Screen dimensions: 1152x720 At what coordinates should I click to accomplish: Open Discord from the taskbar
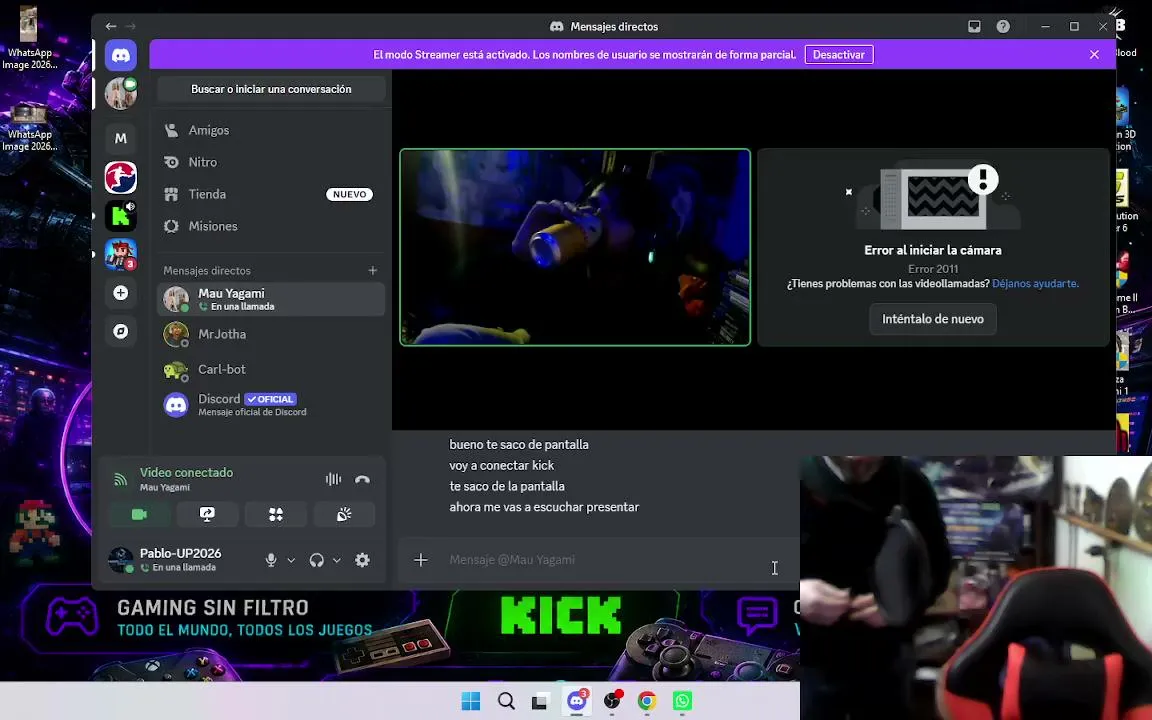[577, 701]
